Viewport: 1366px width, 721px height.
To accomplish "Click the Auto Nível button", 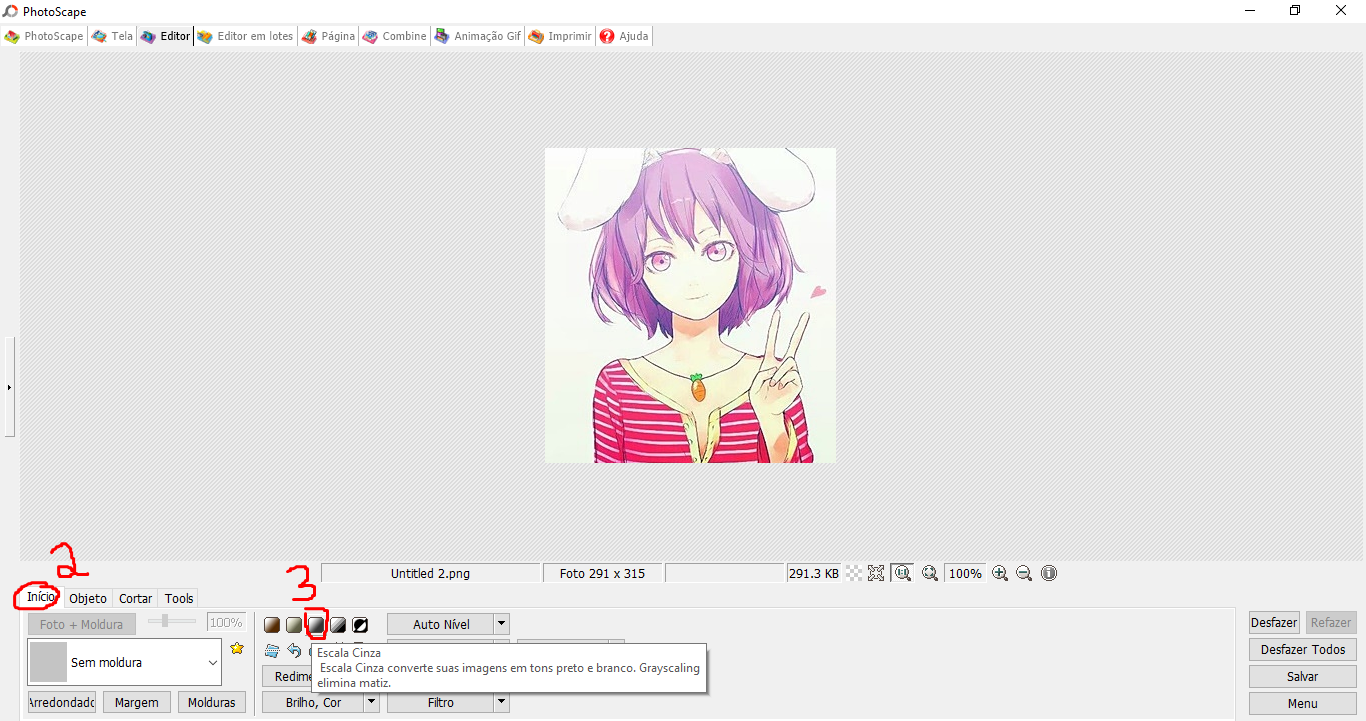I will click(x=441, y=624).
